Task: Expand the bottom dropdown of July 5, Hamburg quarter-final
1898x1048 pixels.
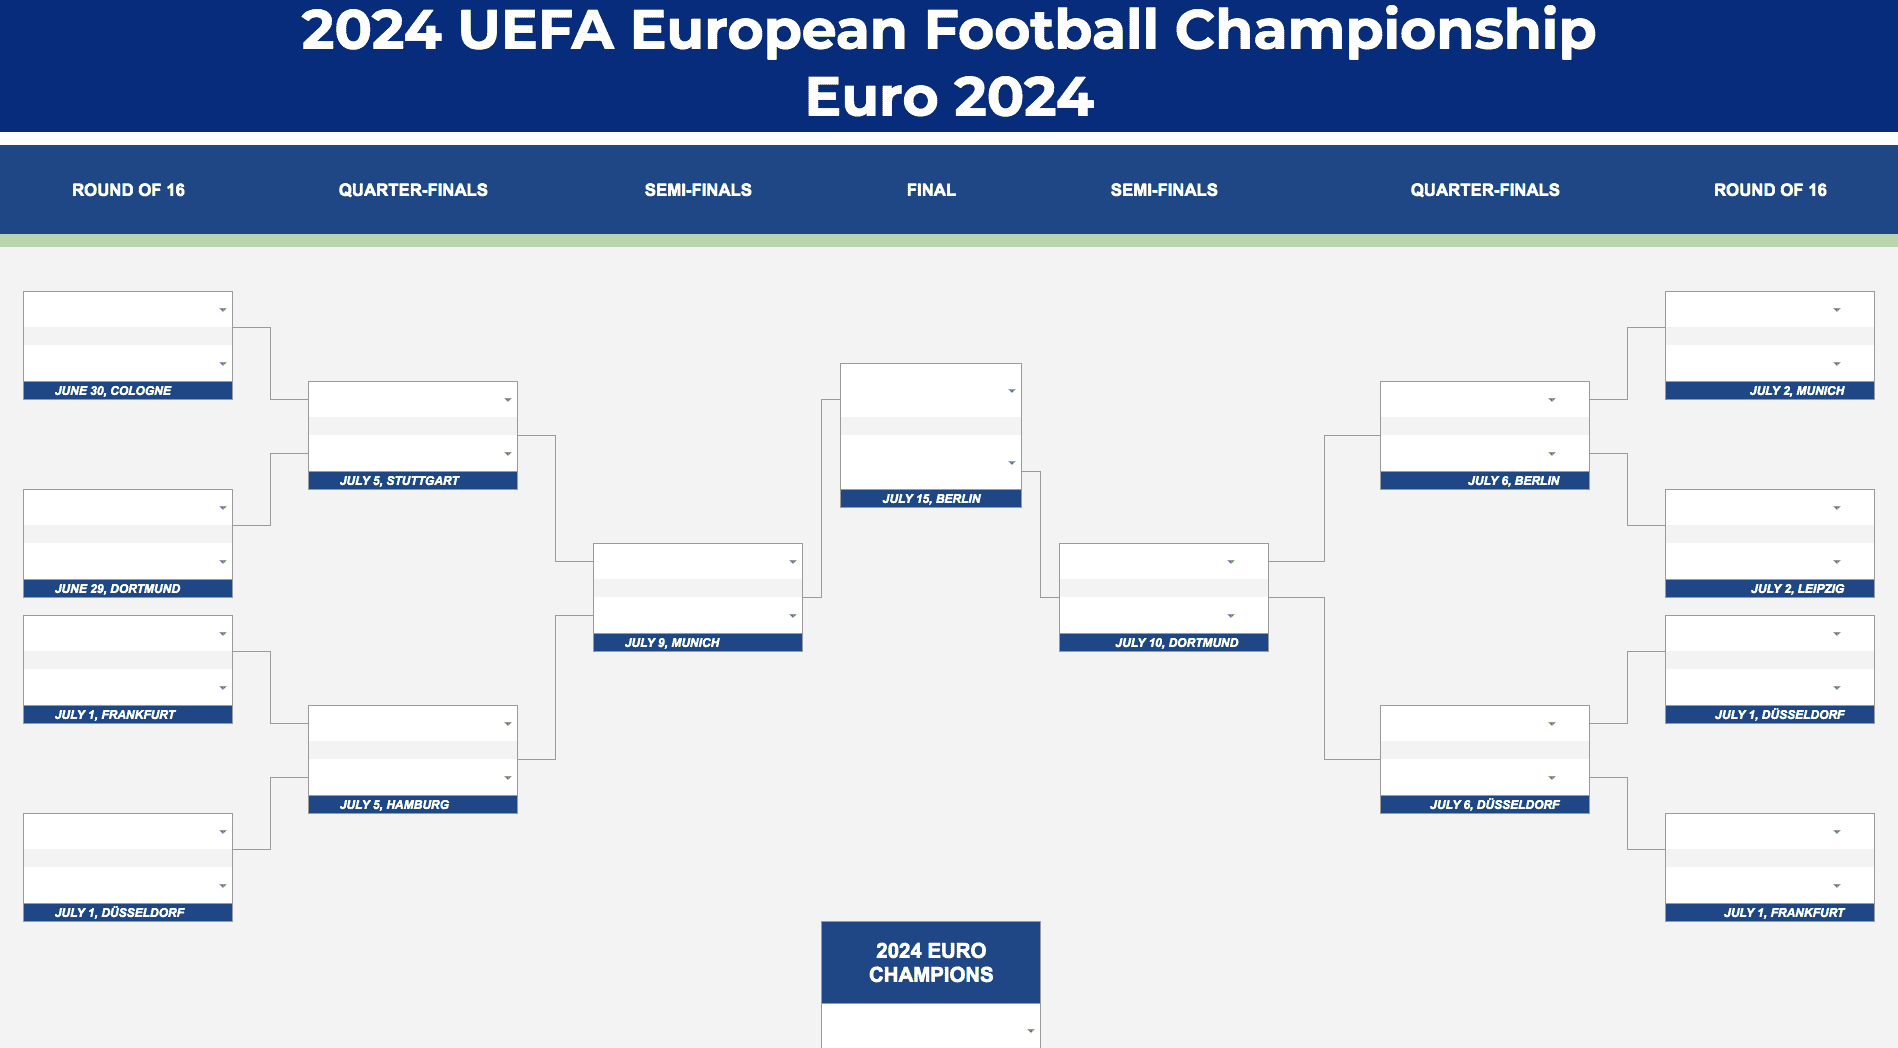Action: click(x=505, y=776)
